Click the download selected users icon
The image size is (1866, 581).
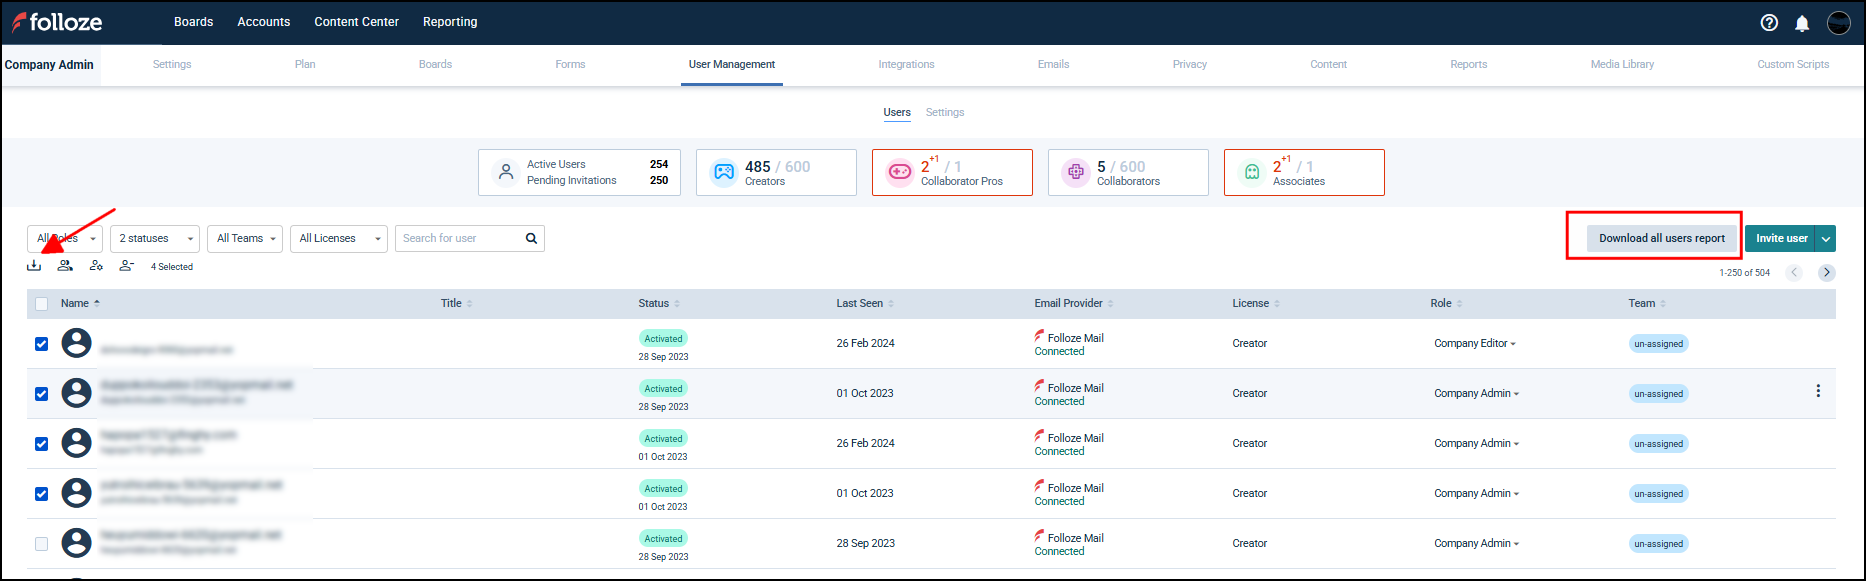[34, 266]
